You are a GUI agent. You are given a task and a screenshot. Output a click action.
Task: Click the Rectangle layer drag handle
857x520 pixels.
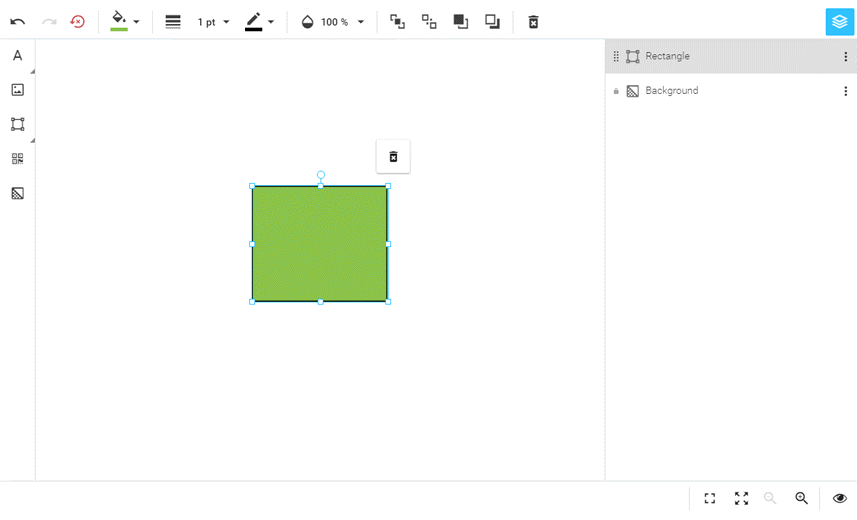coord(616,56)
